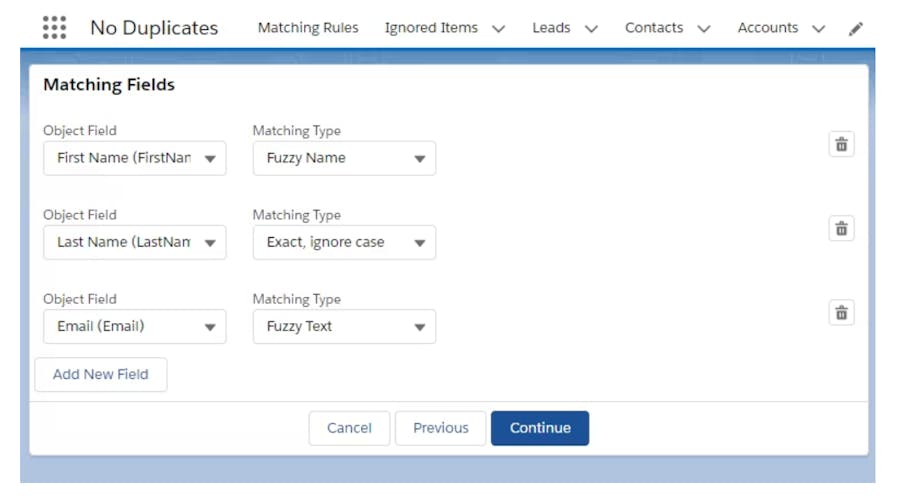Click the pencil edit navigation icon
900x497 pixels.
[x=855, y=29]
